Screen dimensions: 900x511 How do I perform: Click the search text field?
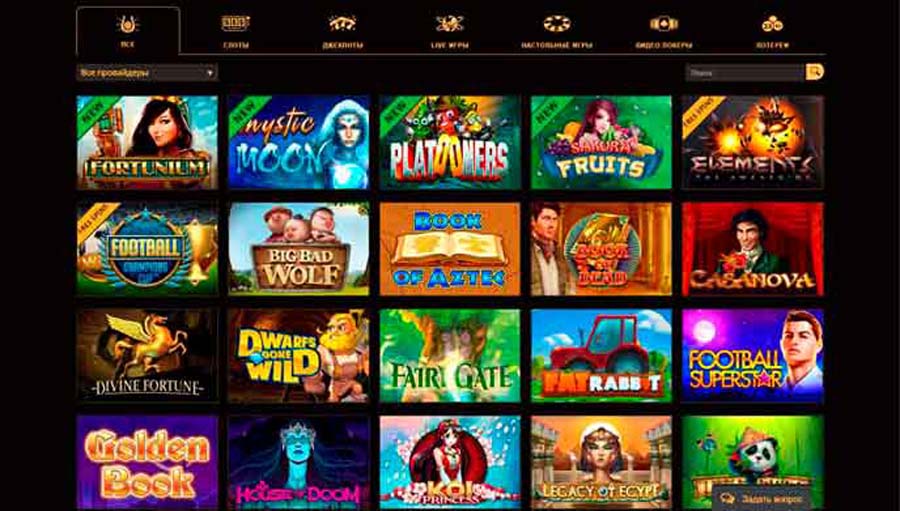pyautogui.click(x=745, y=73)
